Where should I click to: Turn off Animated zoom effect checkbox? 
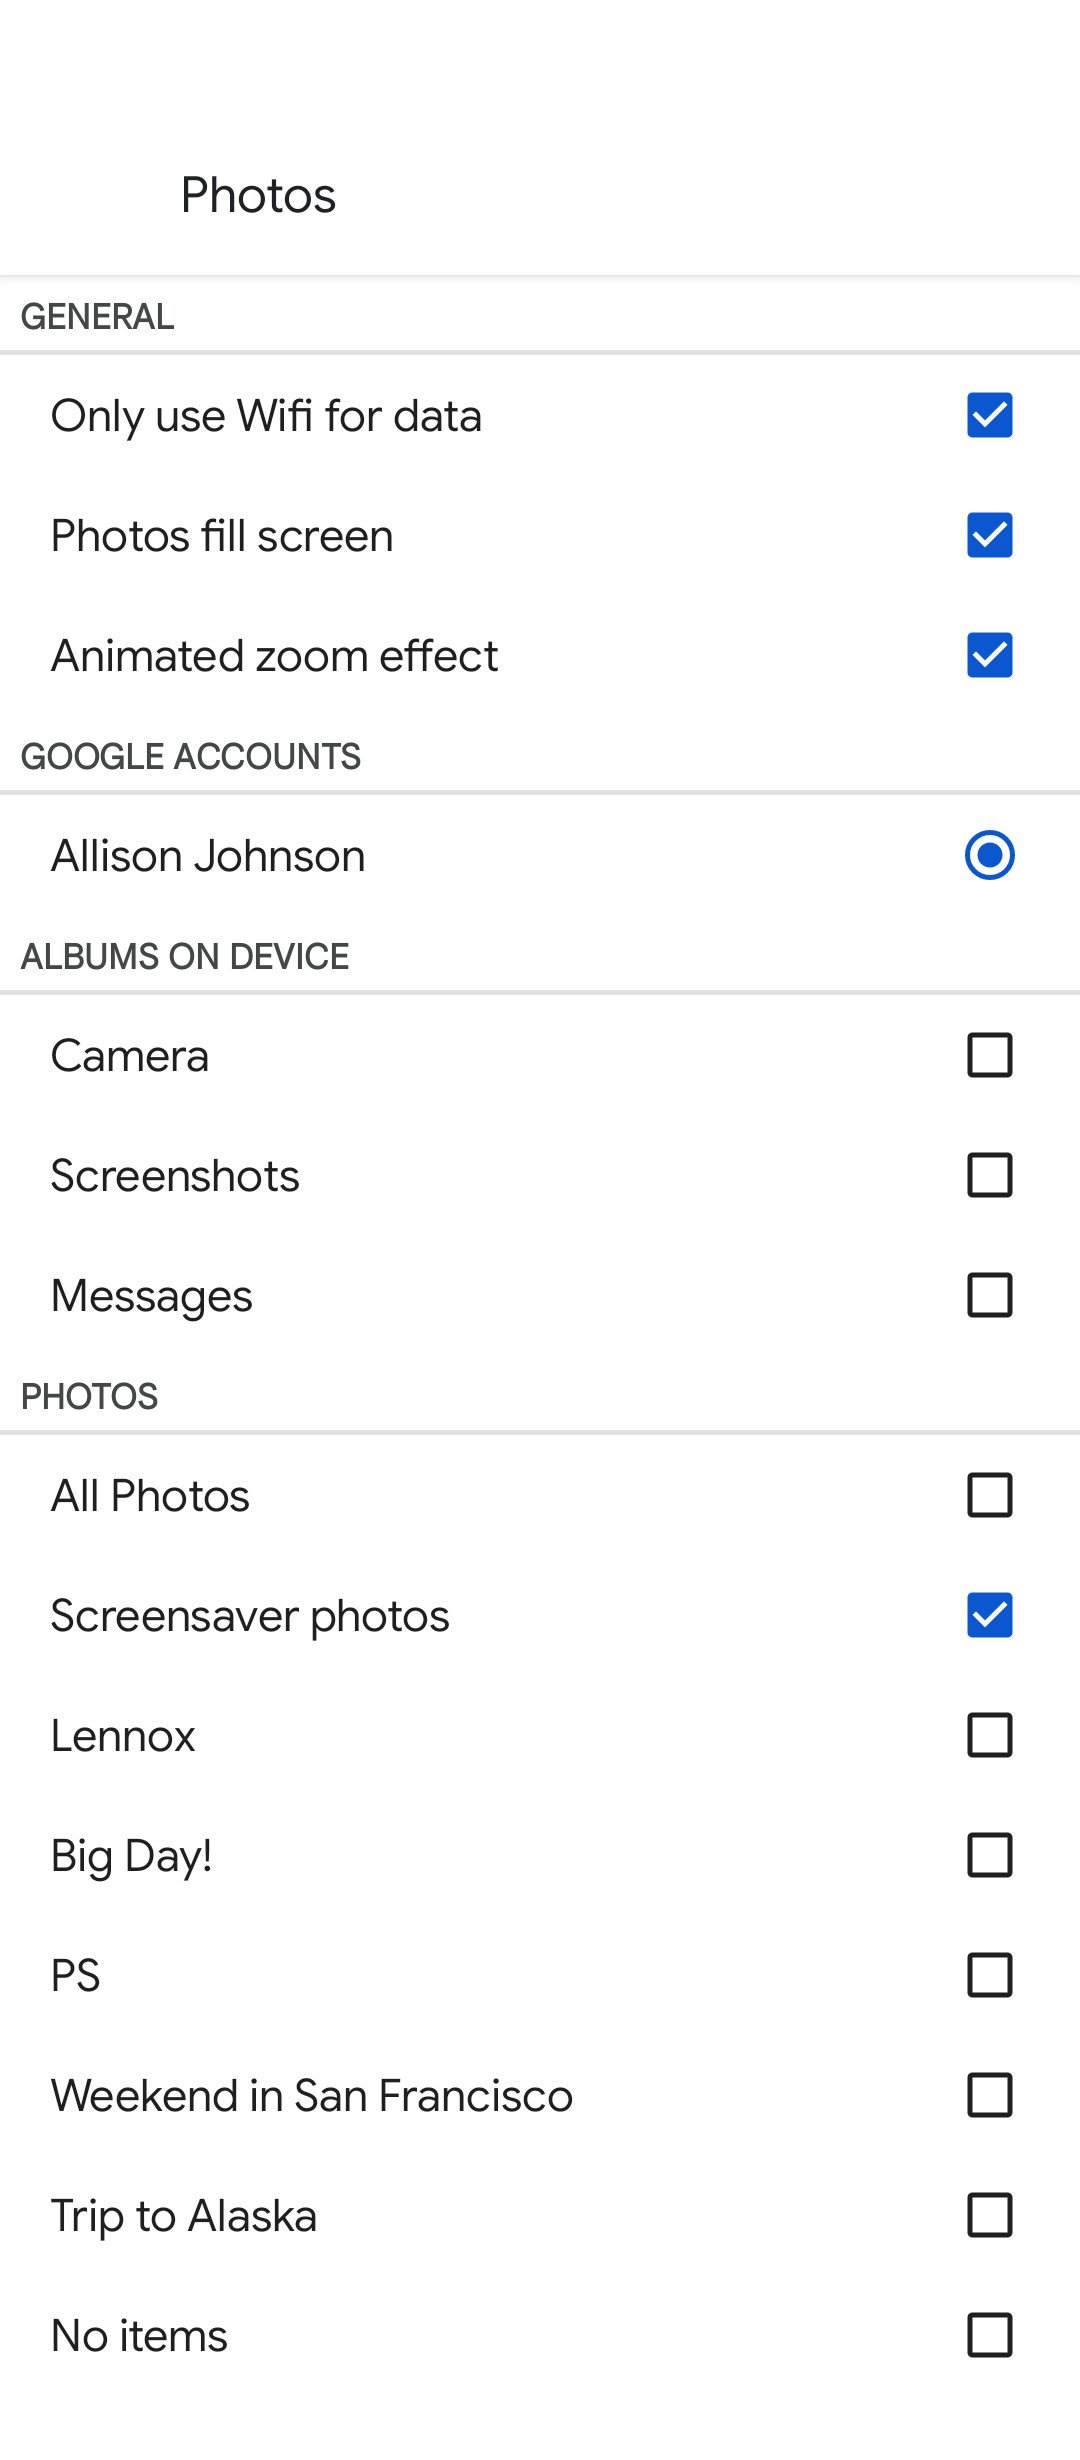989,655
